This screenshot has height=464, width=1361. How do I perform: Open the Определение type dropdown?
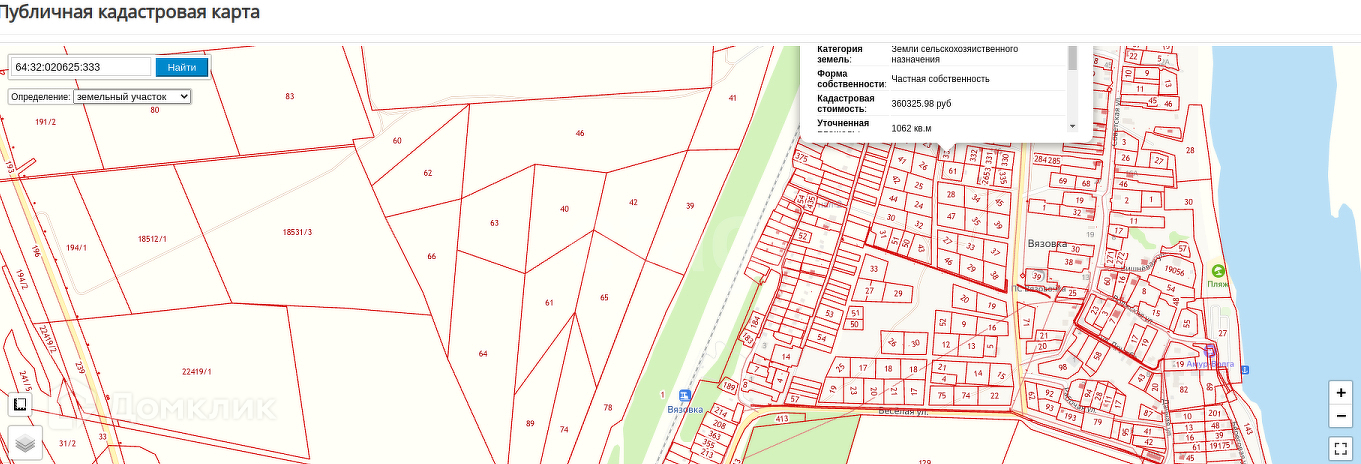(x=131, y=96)
